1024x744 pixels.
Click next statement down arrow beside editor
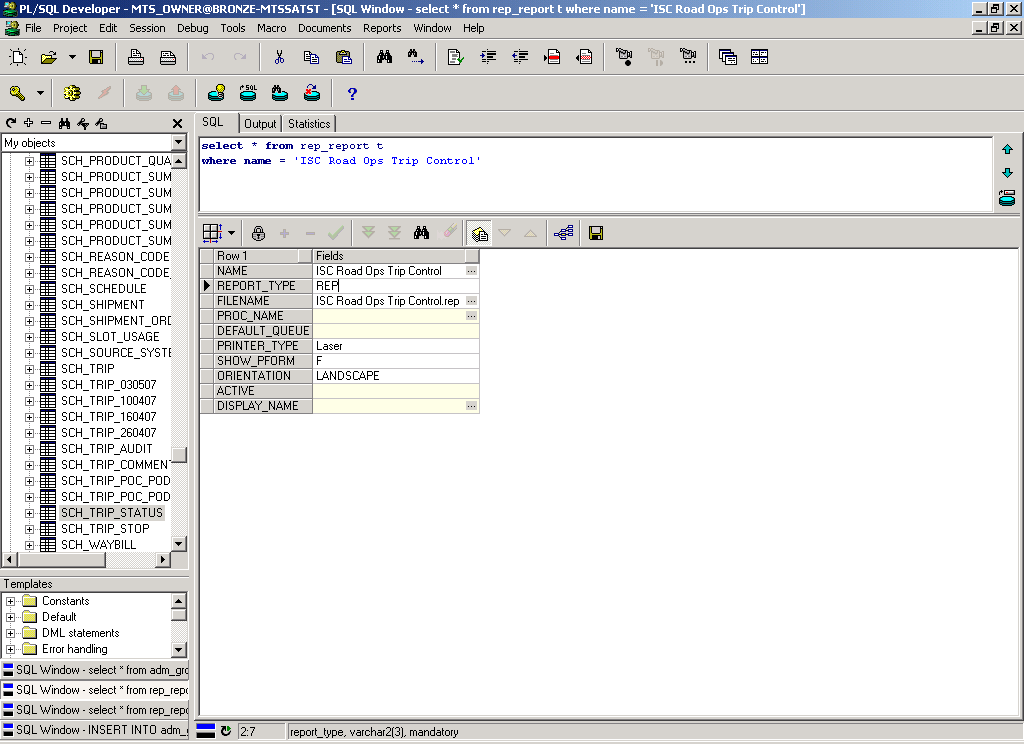point(1007,173)
